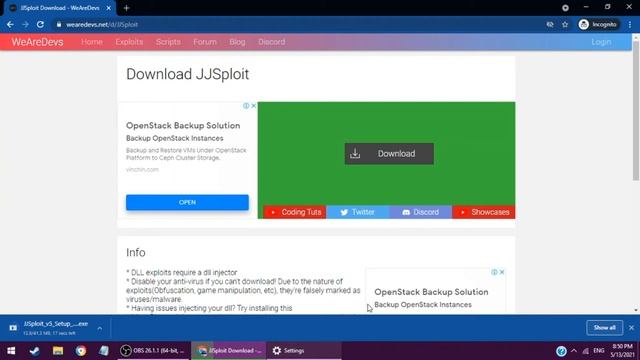The height and width of the screenshot is (360, 640).
Task: Switch to OBS 26.1.1 window
Action: tap(153, 351)
